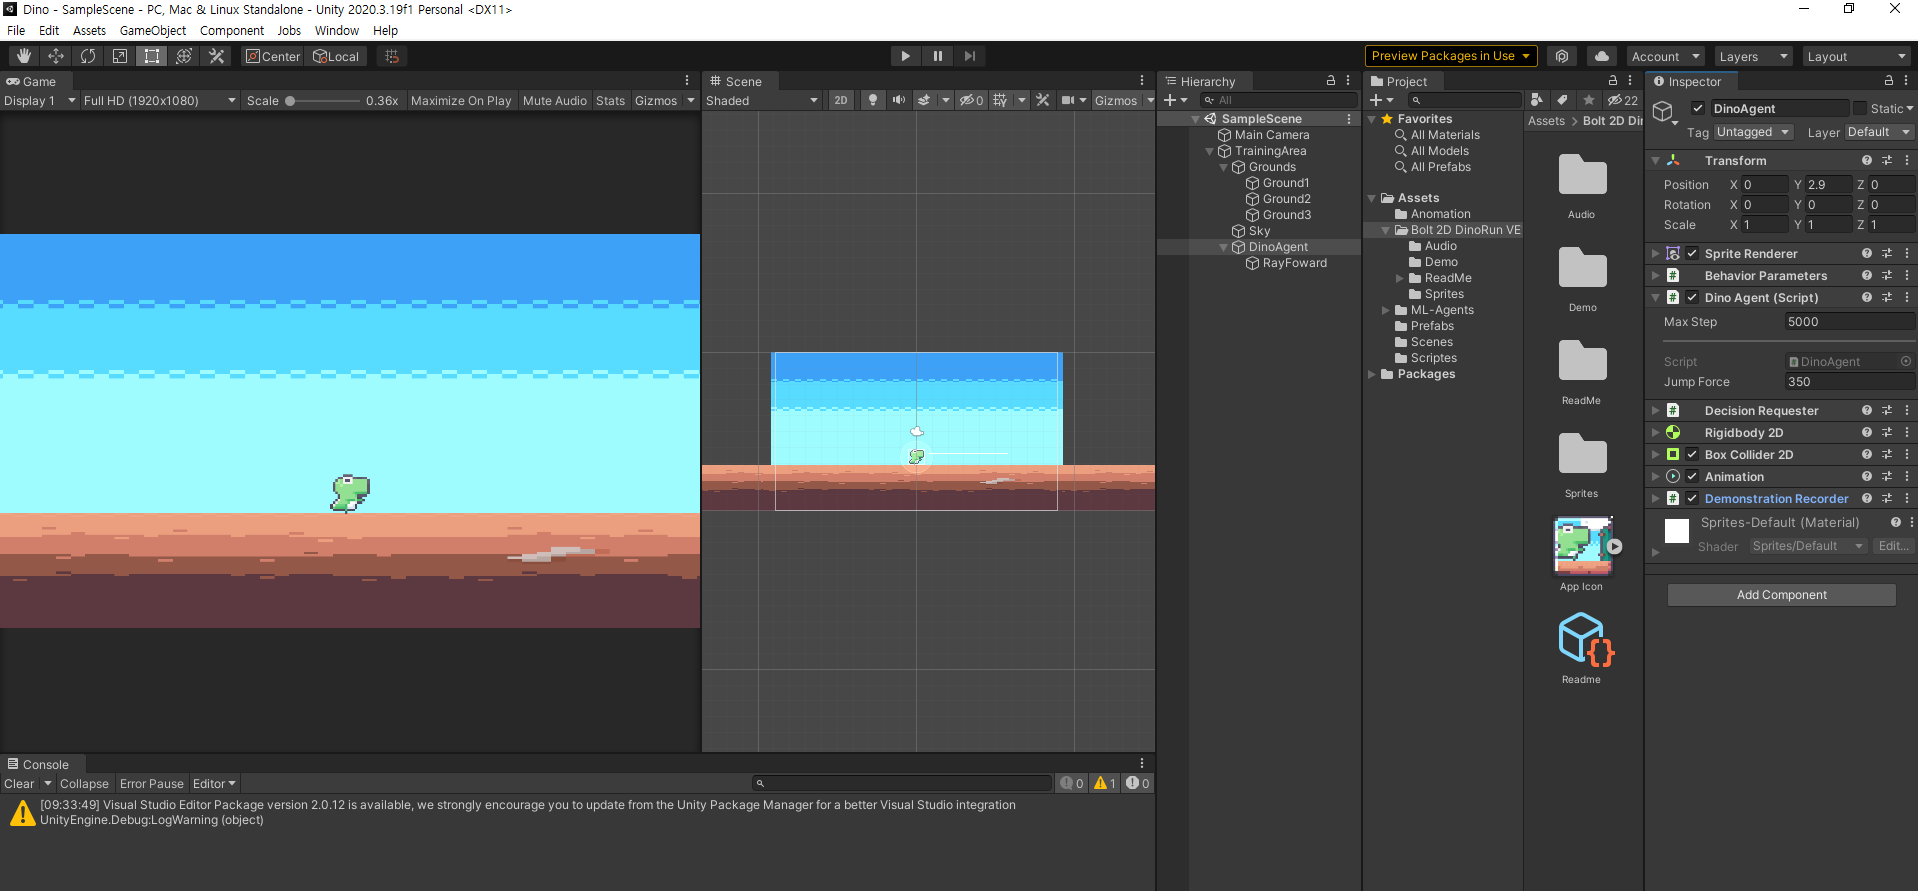
Task: Open the Tag dropdown Untagged
Action: [1754, 132]
